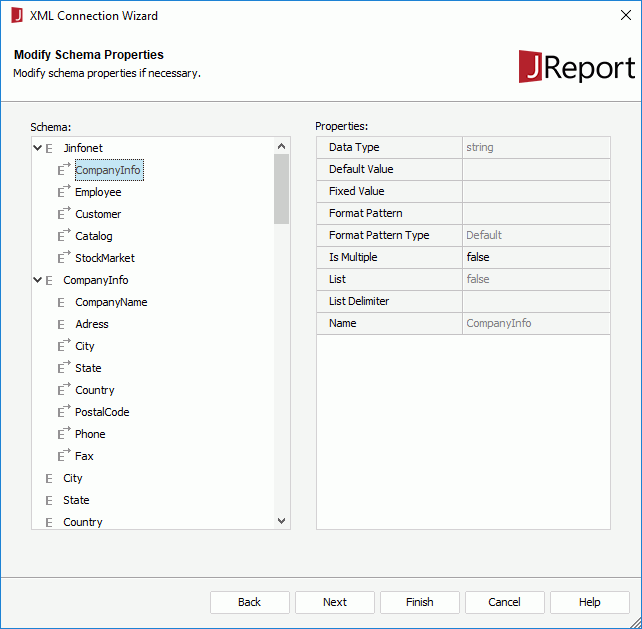
Task: Select the Employee tree item
Action: 98,192
